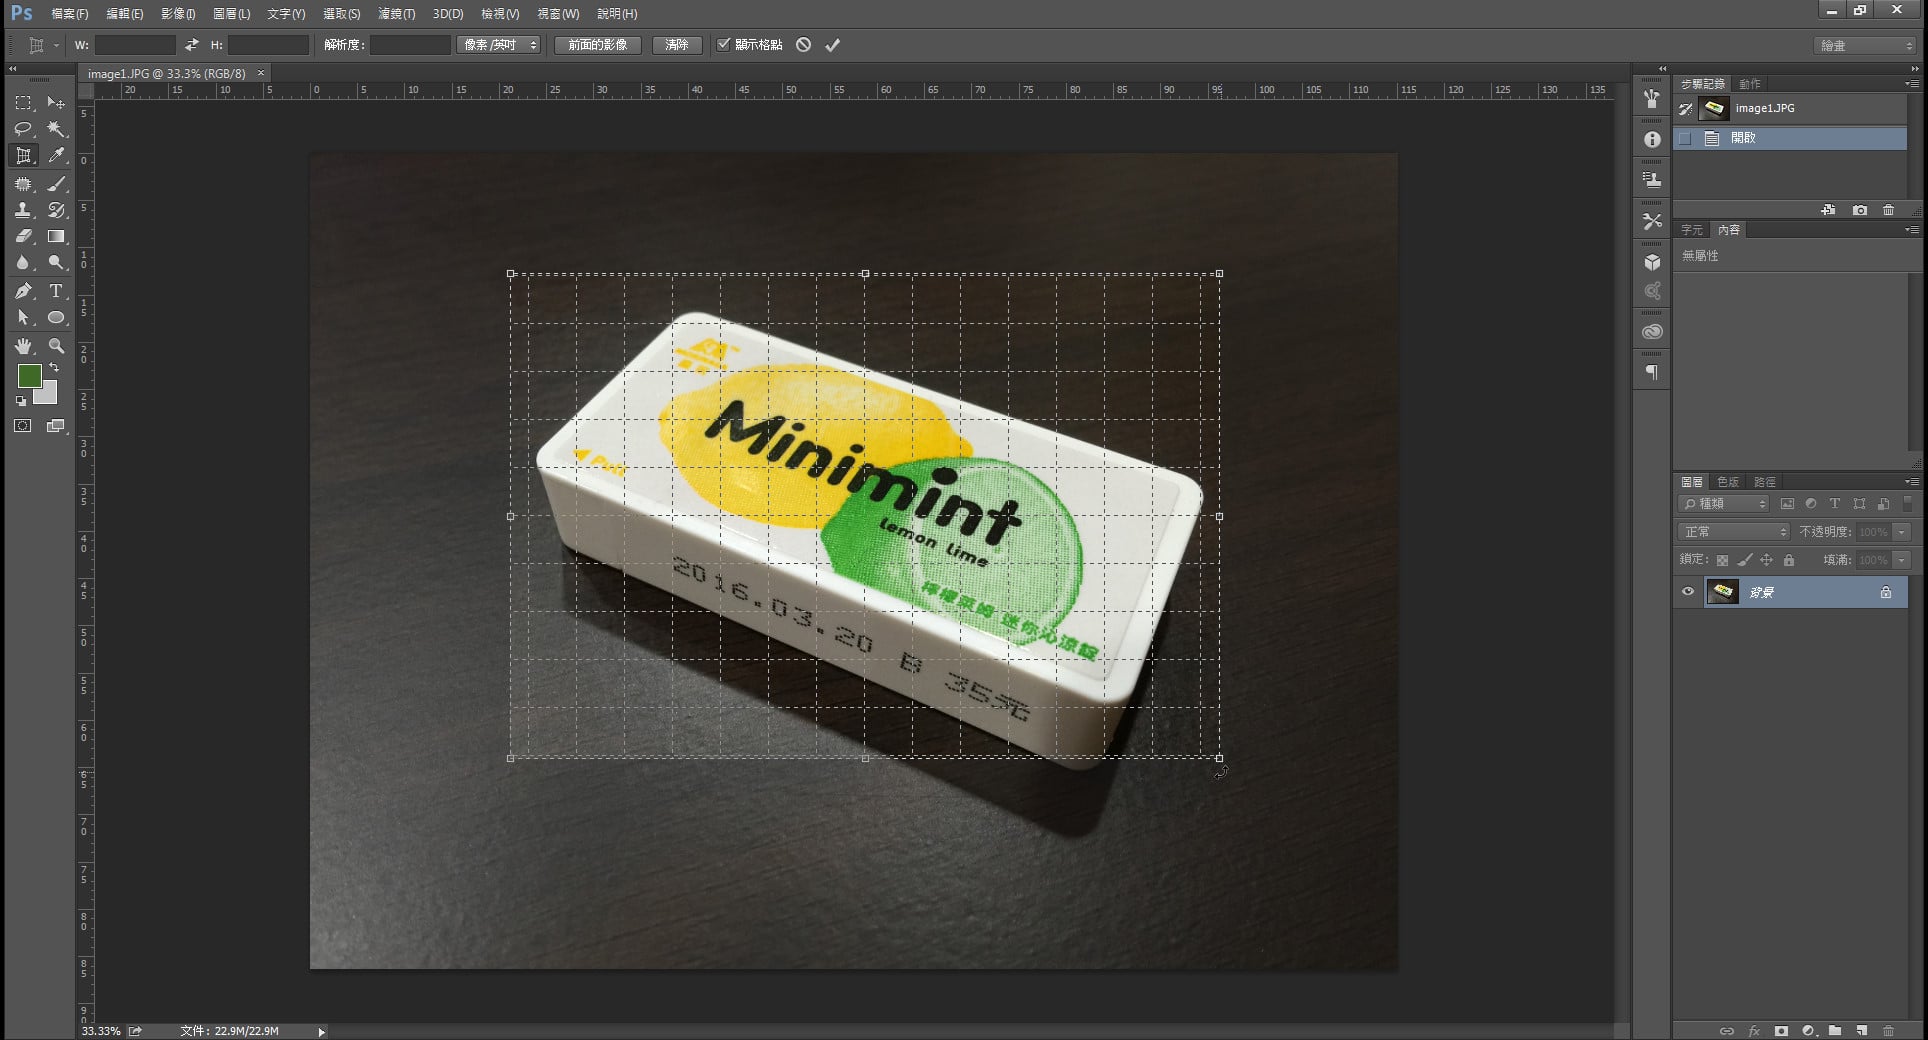Expand the 種類 layer filter dropdown

point(1723,504)
